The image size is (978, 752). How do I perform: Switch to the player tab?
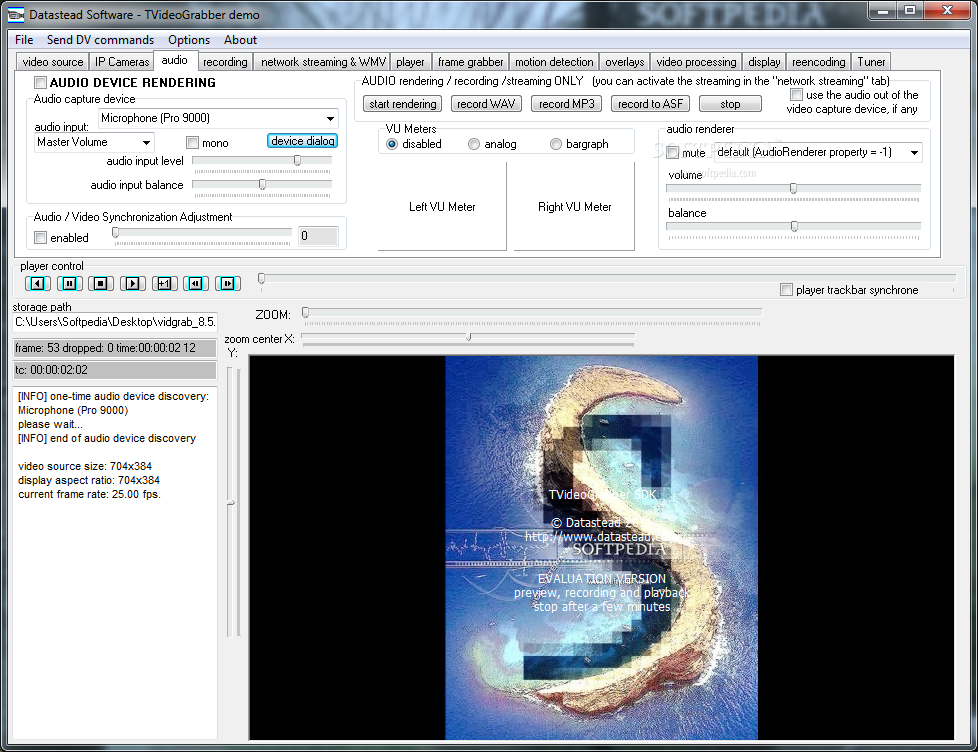(410, 62)
